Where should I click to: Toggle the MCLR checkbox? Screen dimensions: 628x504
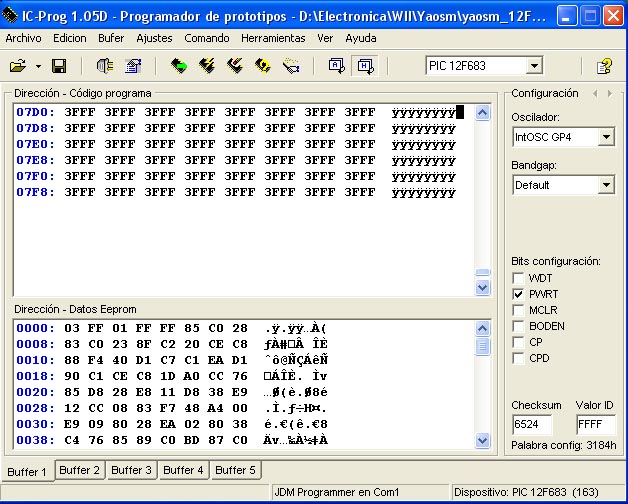tap(518, 310)
